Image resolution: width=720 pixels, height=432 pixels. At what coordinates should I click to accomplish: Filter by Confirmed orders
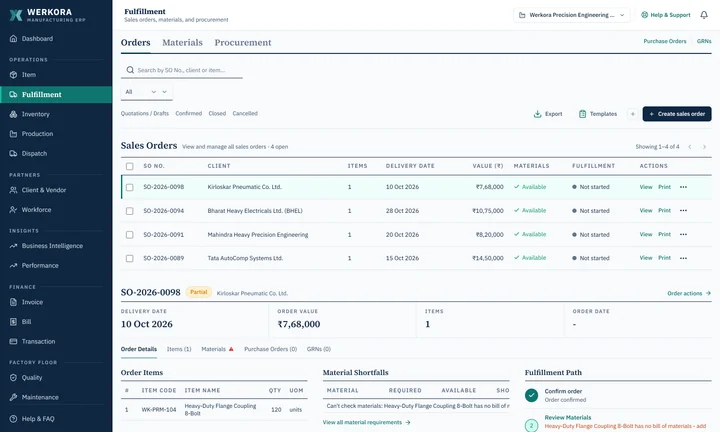(188, 113)
